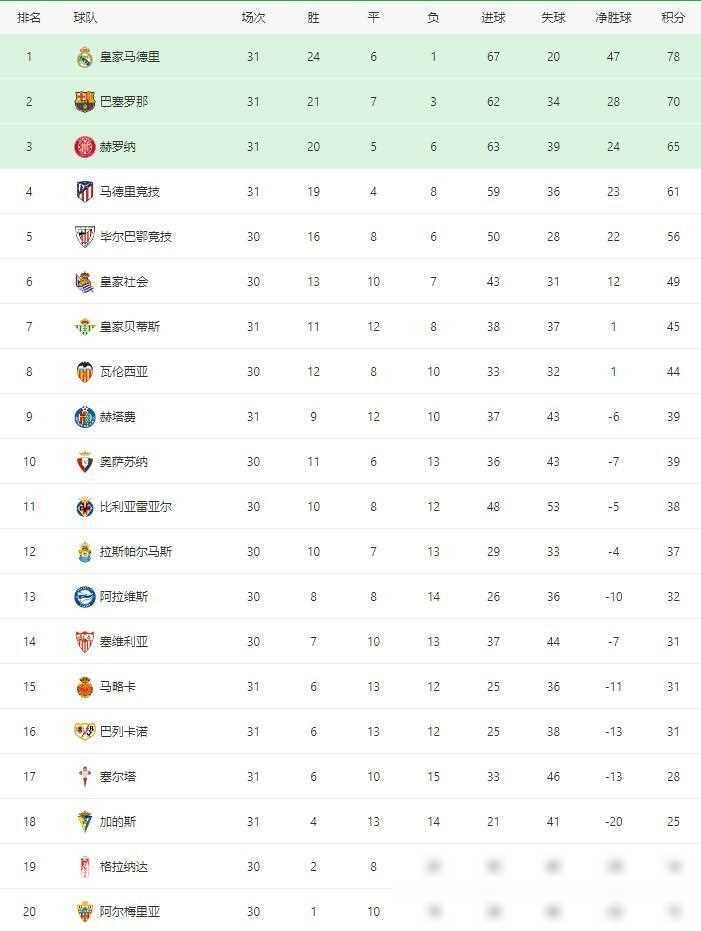Click the Athletic Bilbao club crest
The image size is (701, 931).
click(84, 237)
